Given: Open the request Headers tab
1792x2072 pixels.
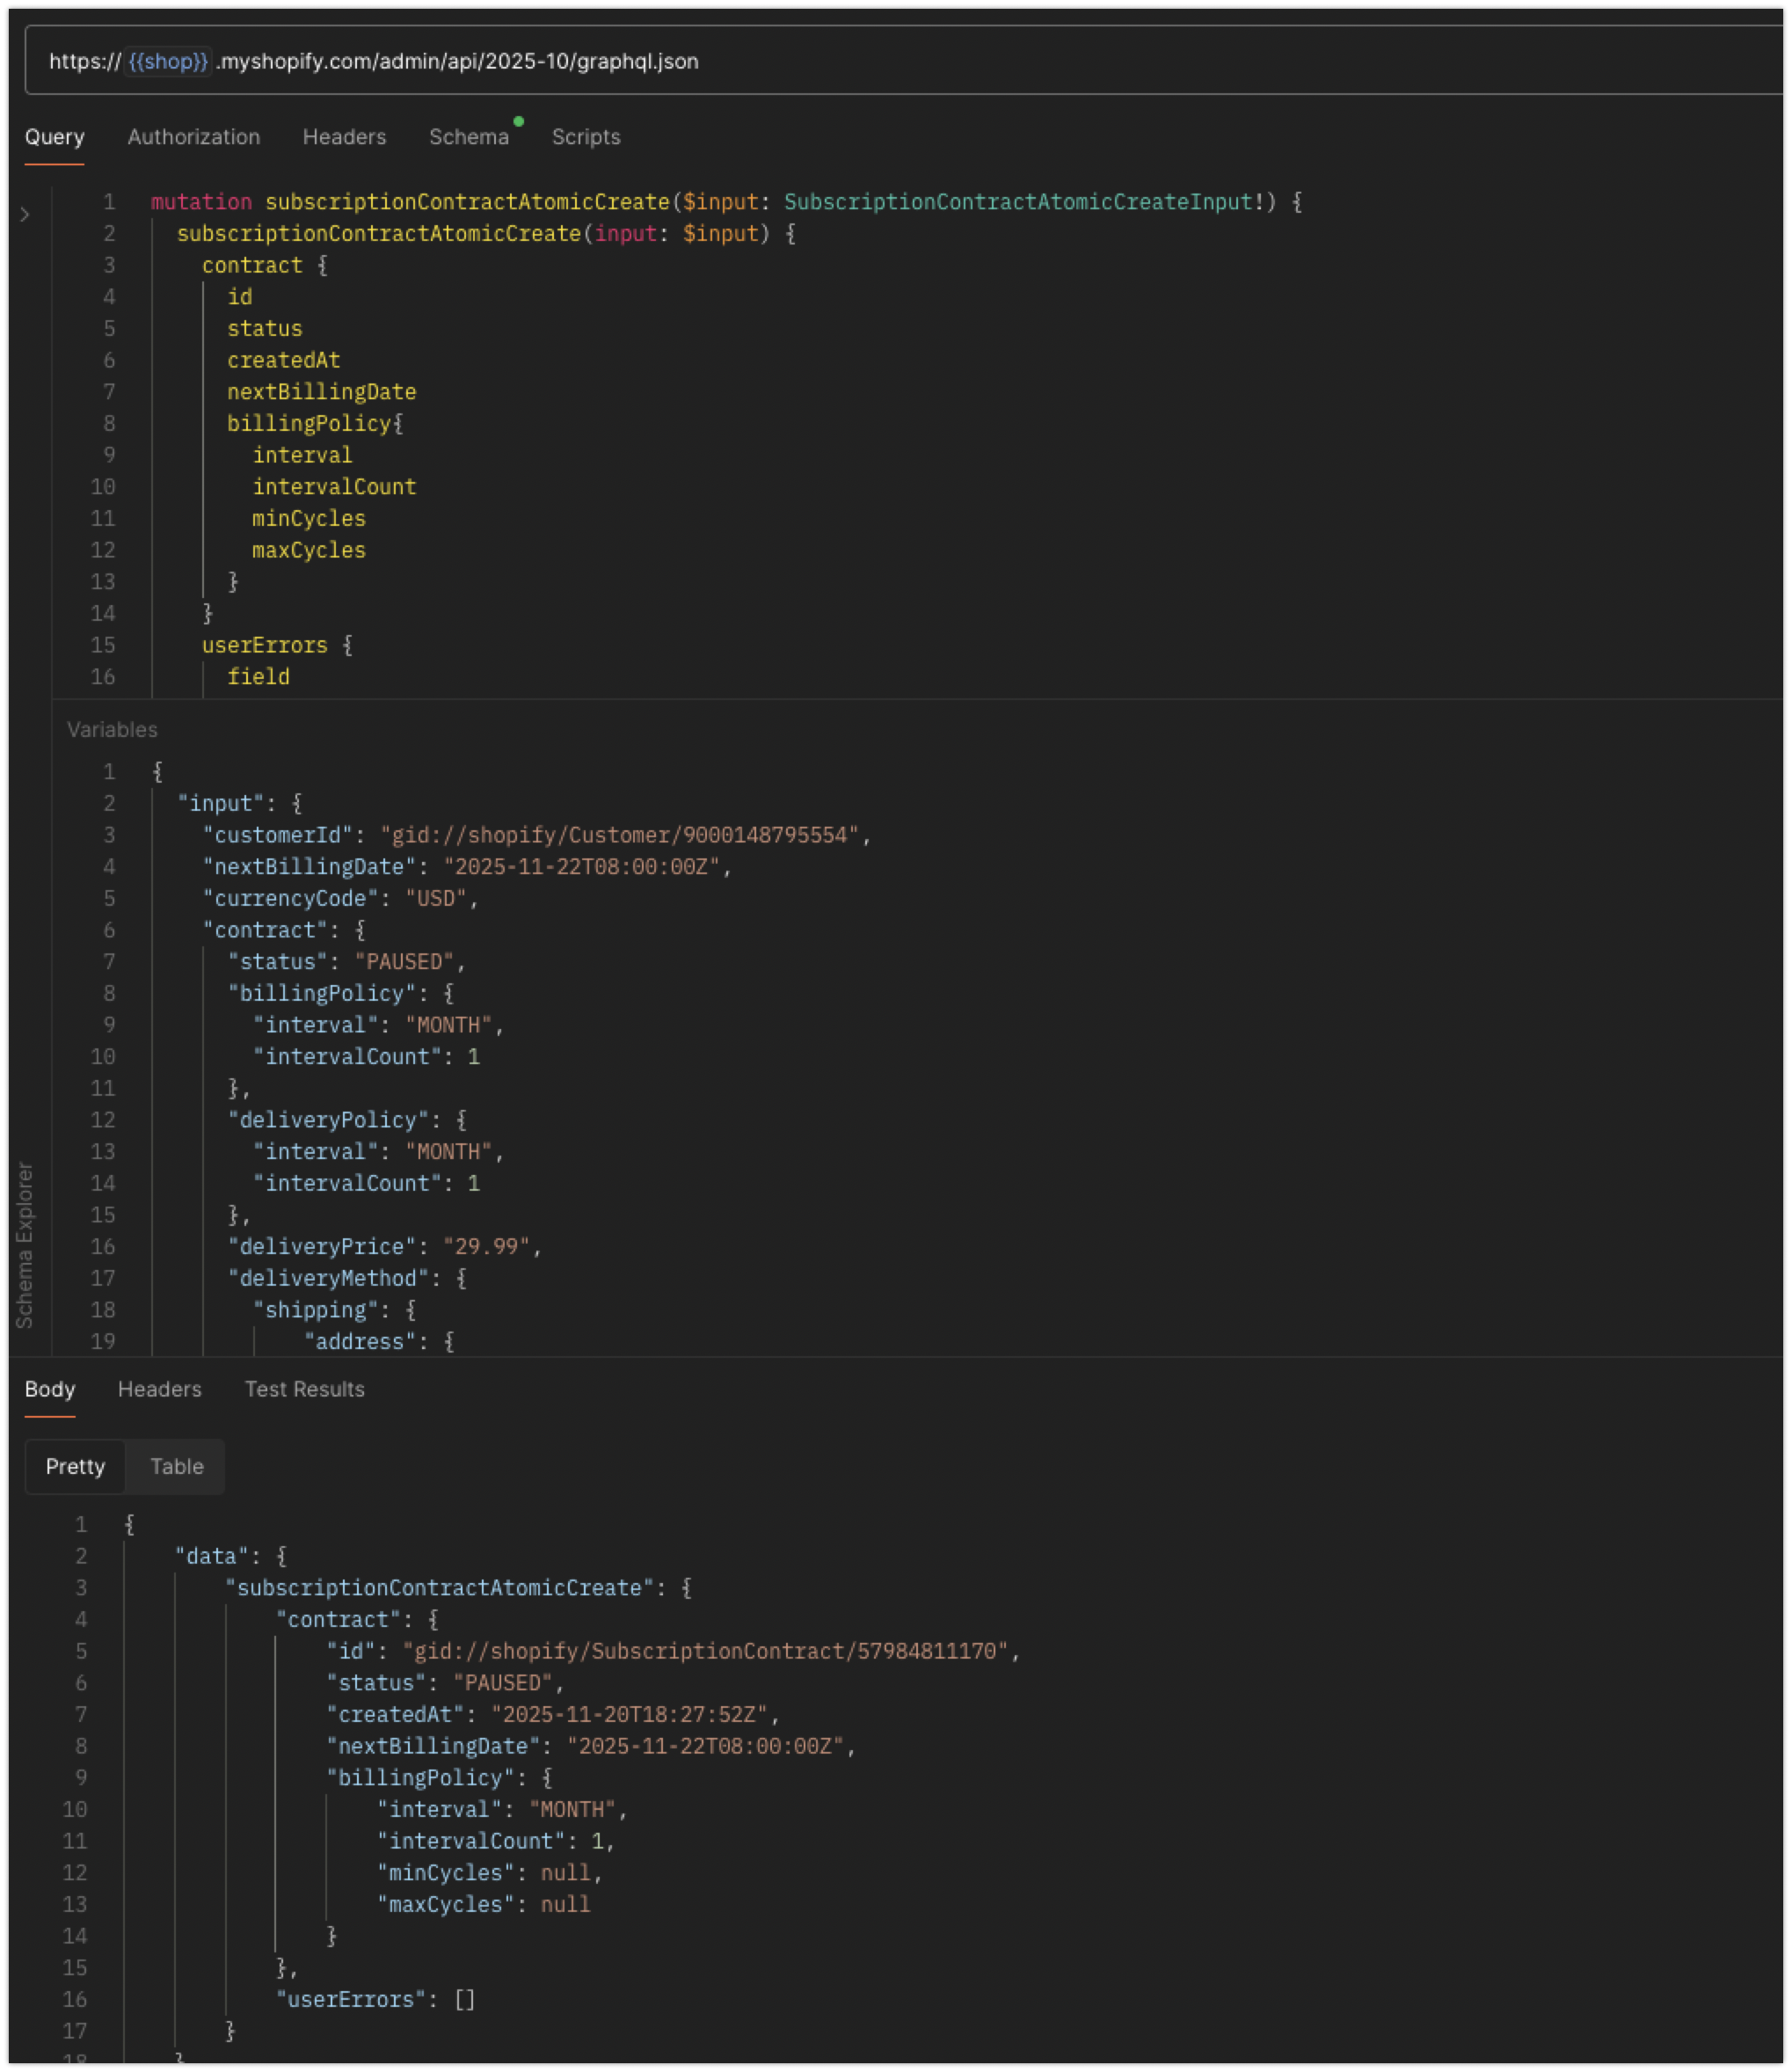Looking at the screenshot, I should click(x=344, y=137).
